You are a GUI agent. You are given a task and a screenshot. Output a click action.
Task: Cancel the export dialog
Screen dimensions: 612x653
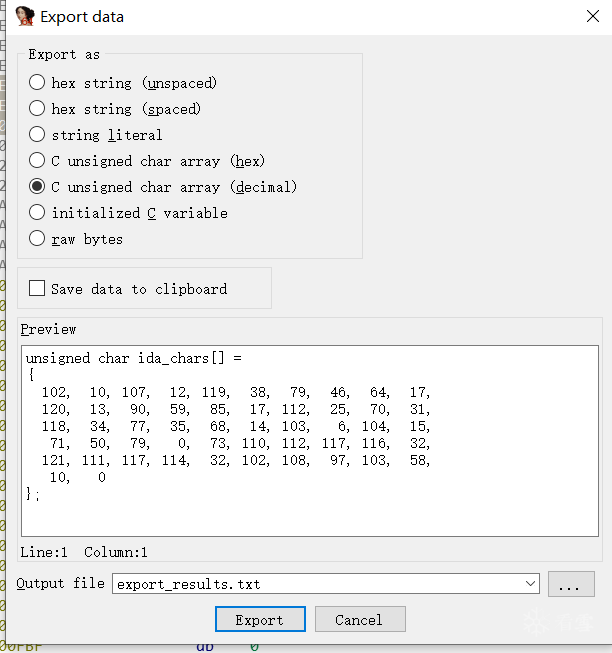point(359,619)
